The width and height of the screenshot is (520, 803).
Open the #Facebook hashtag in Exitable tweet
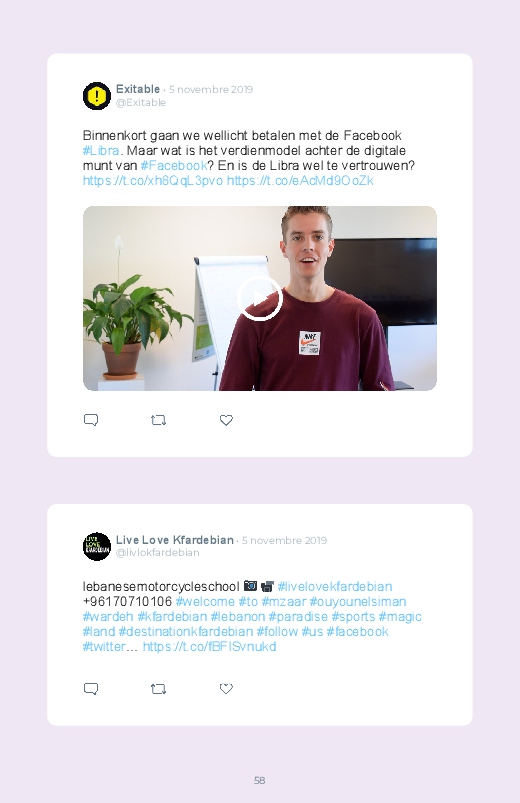(174, 165)
